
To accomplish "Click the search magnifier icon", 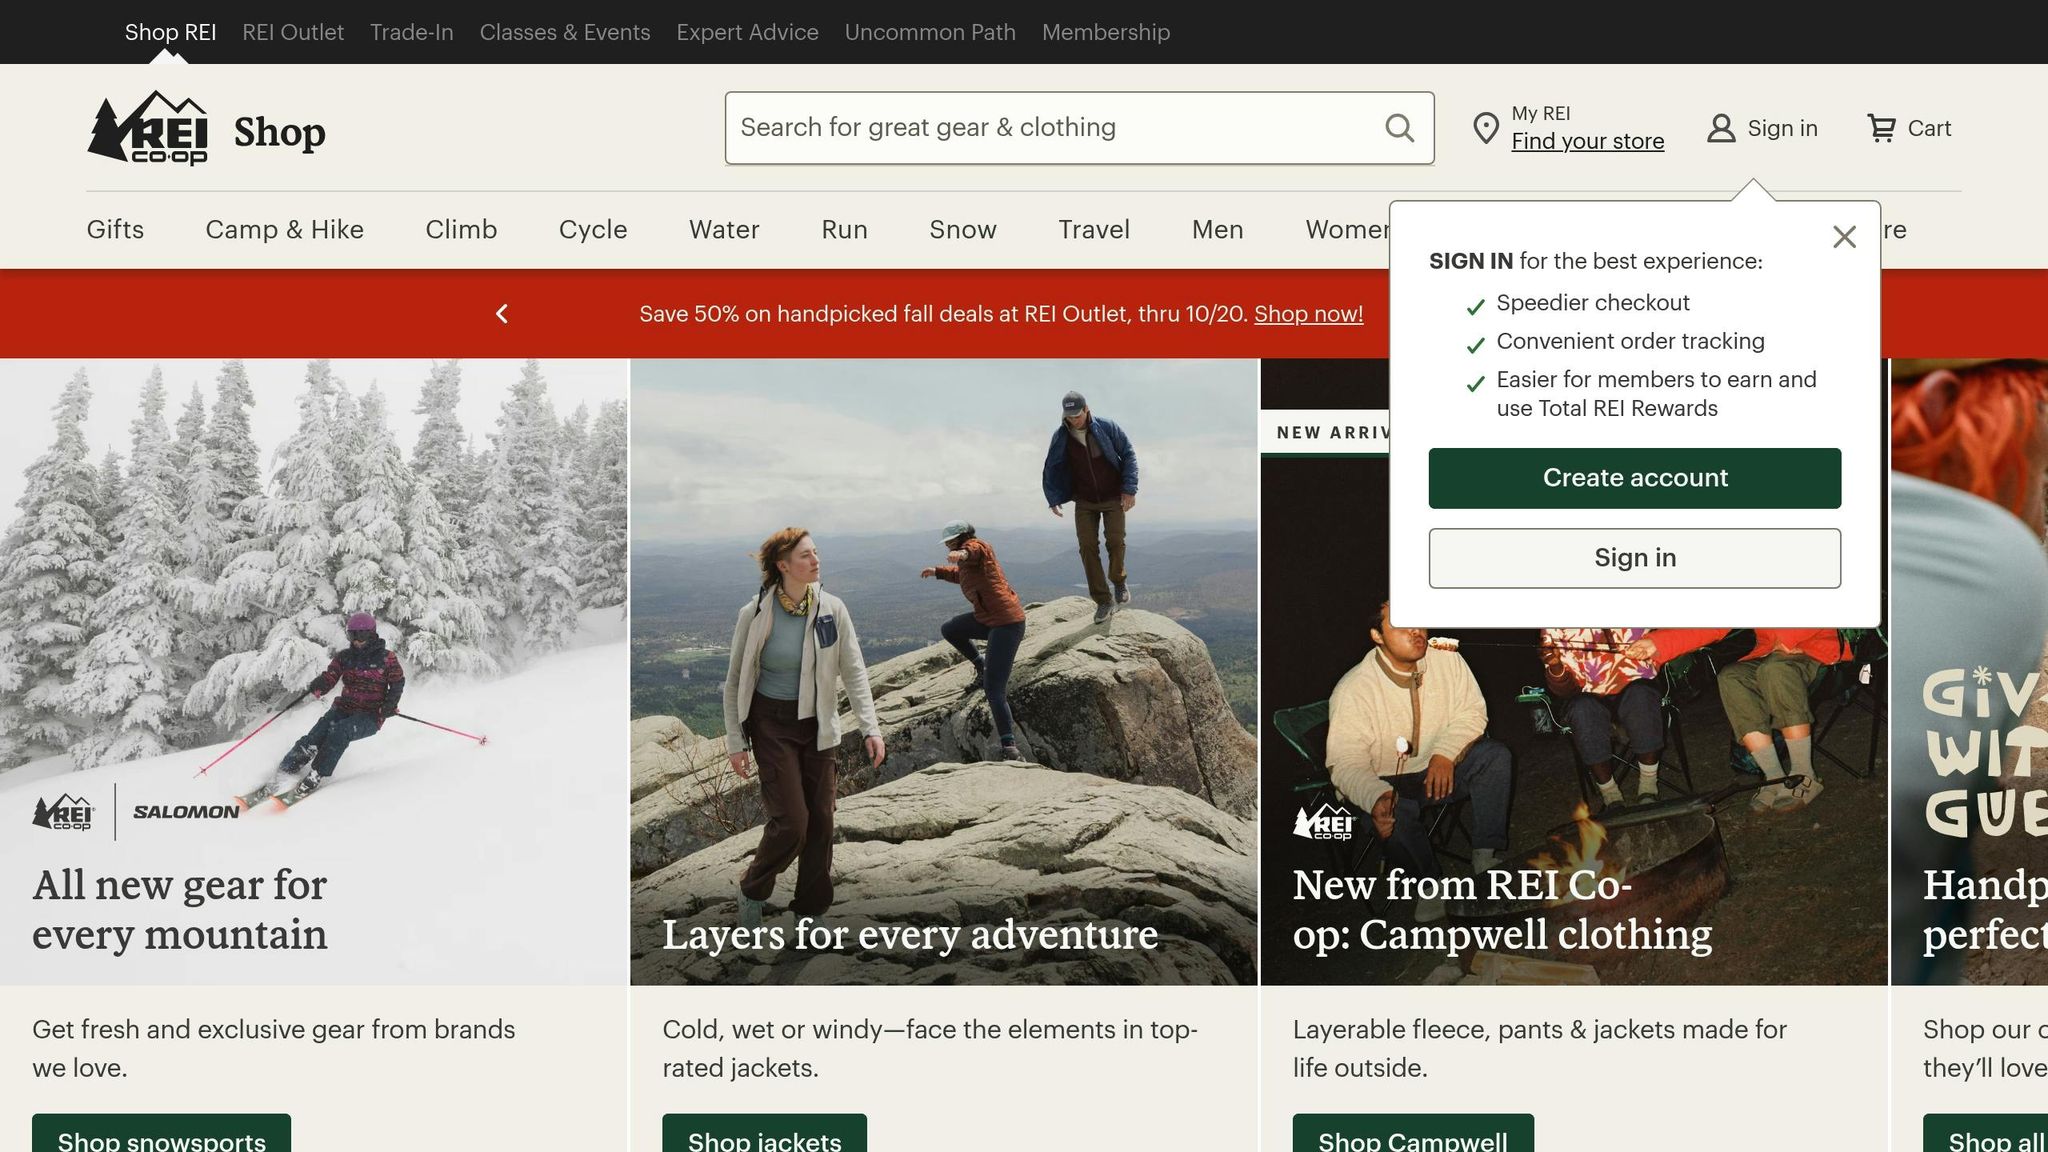I will click(x=1399, y=128).
